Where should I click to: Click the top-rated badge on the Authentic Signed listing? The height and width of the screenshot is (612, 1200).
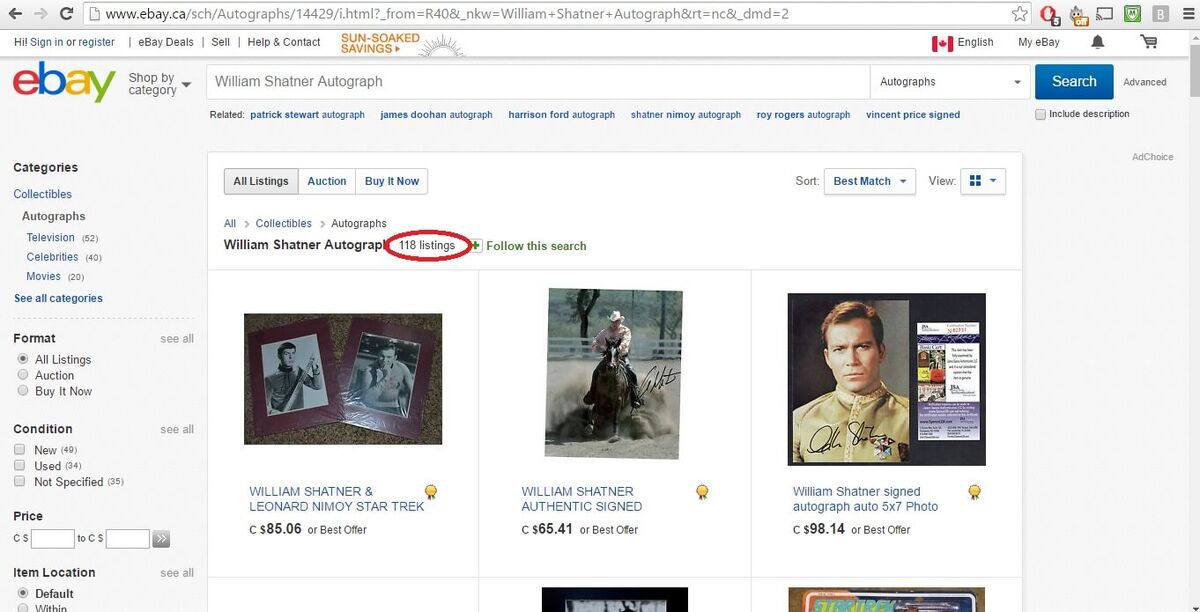click(703, 492)
